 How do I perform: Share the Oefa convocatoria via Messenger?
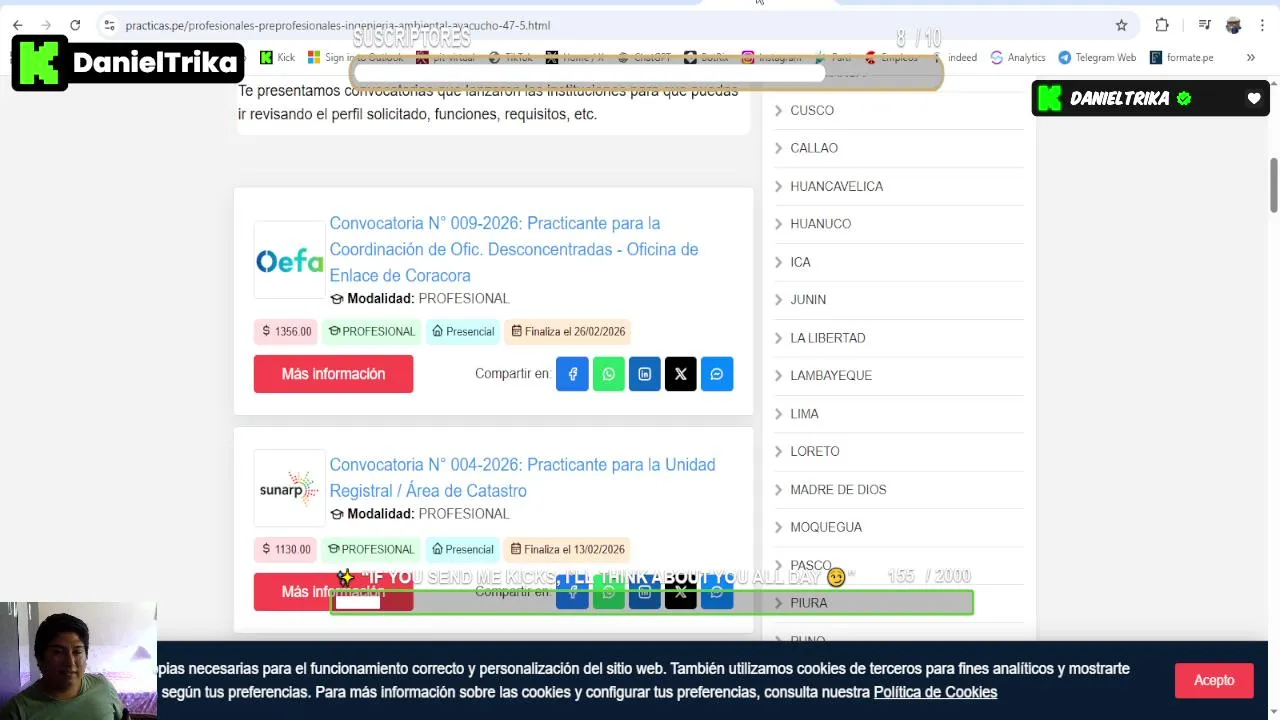click(716, 374)
